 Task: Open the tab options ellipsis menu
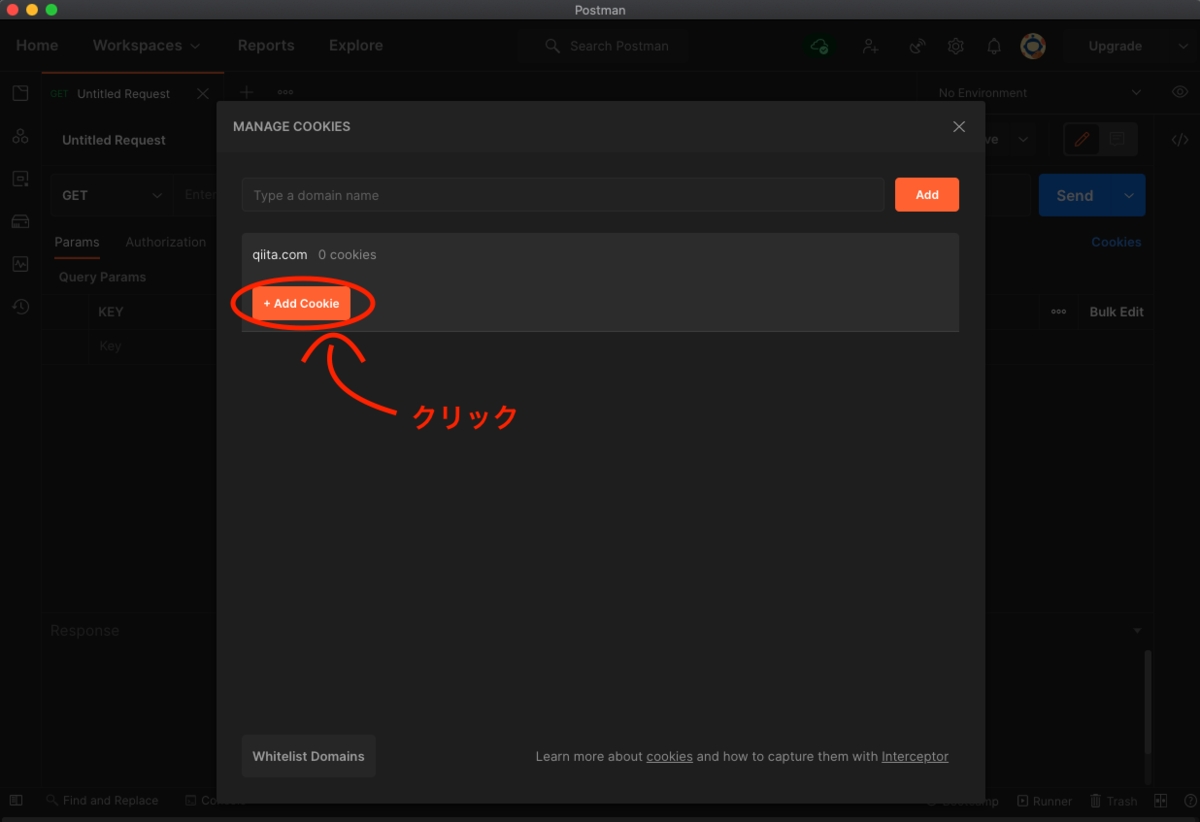coord(285,92)
